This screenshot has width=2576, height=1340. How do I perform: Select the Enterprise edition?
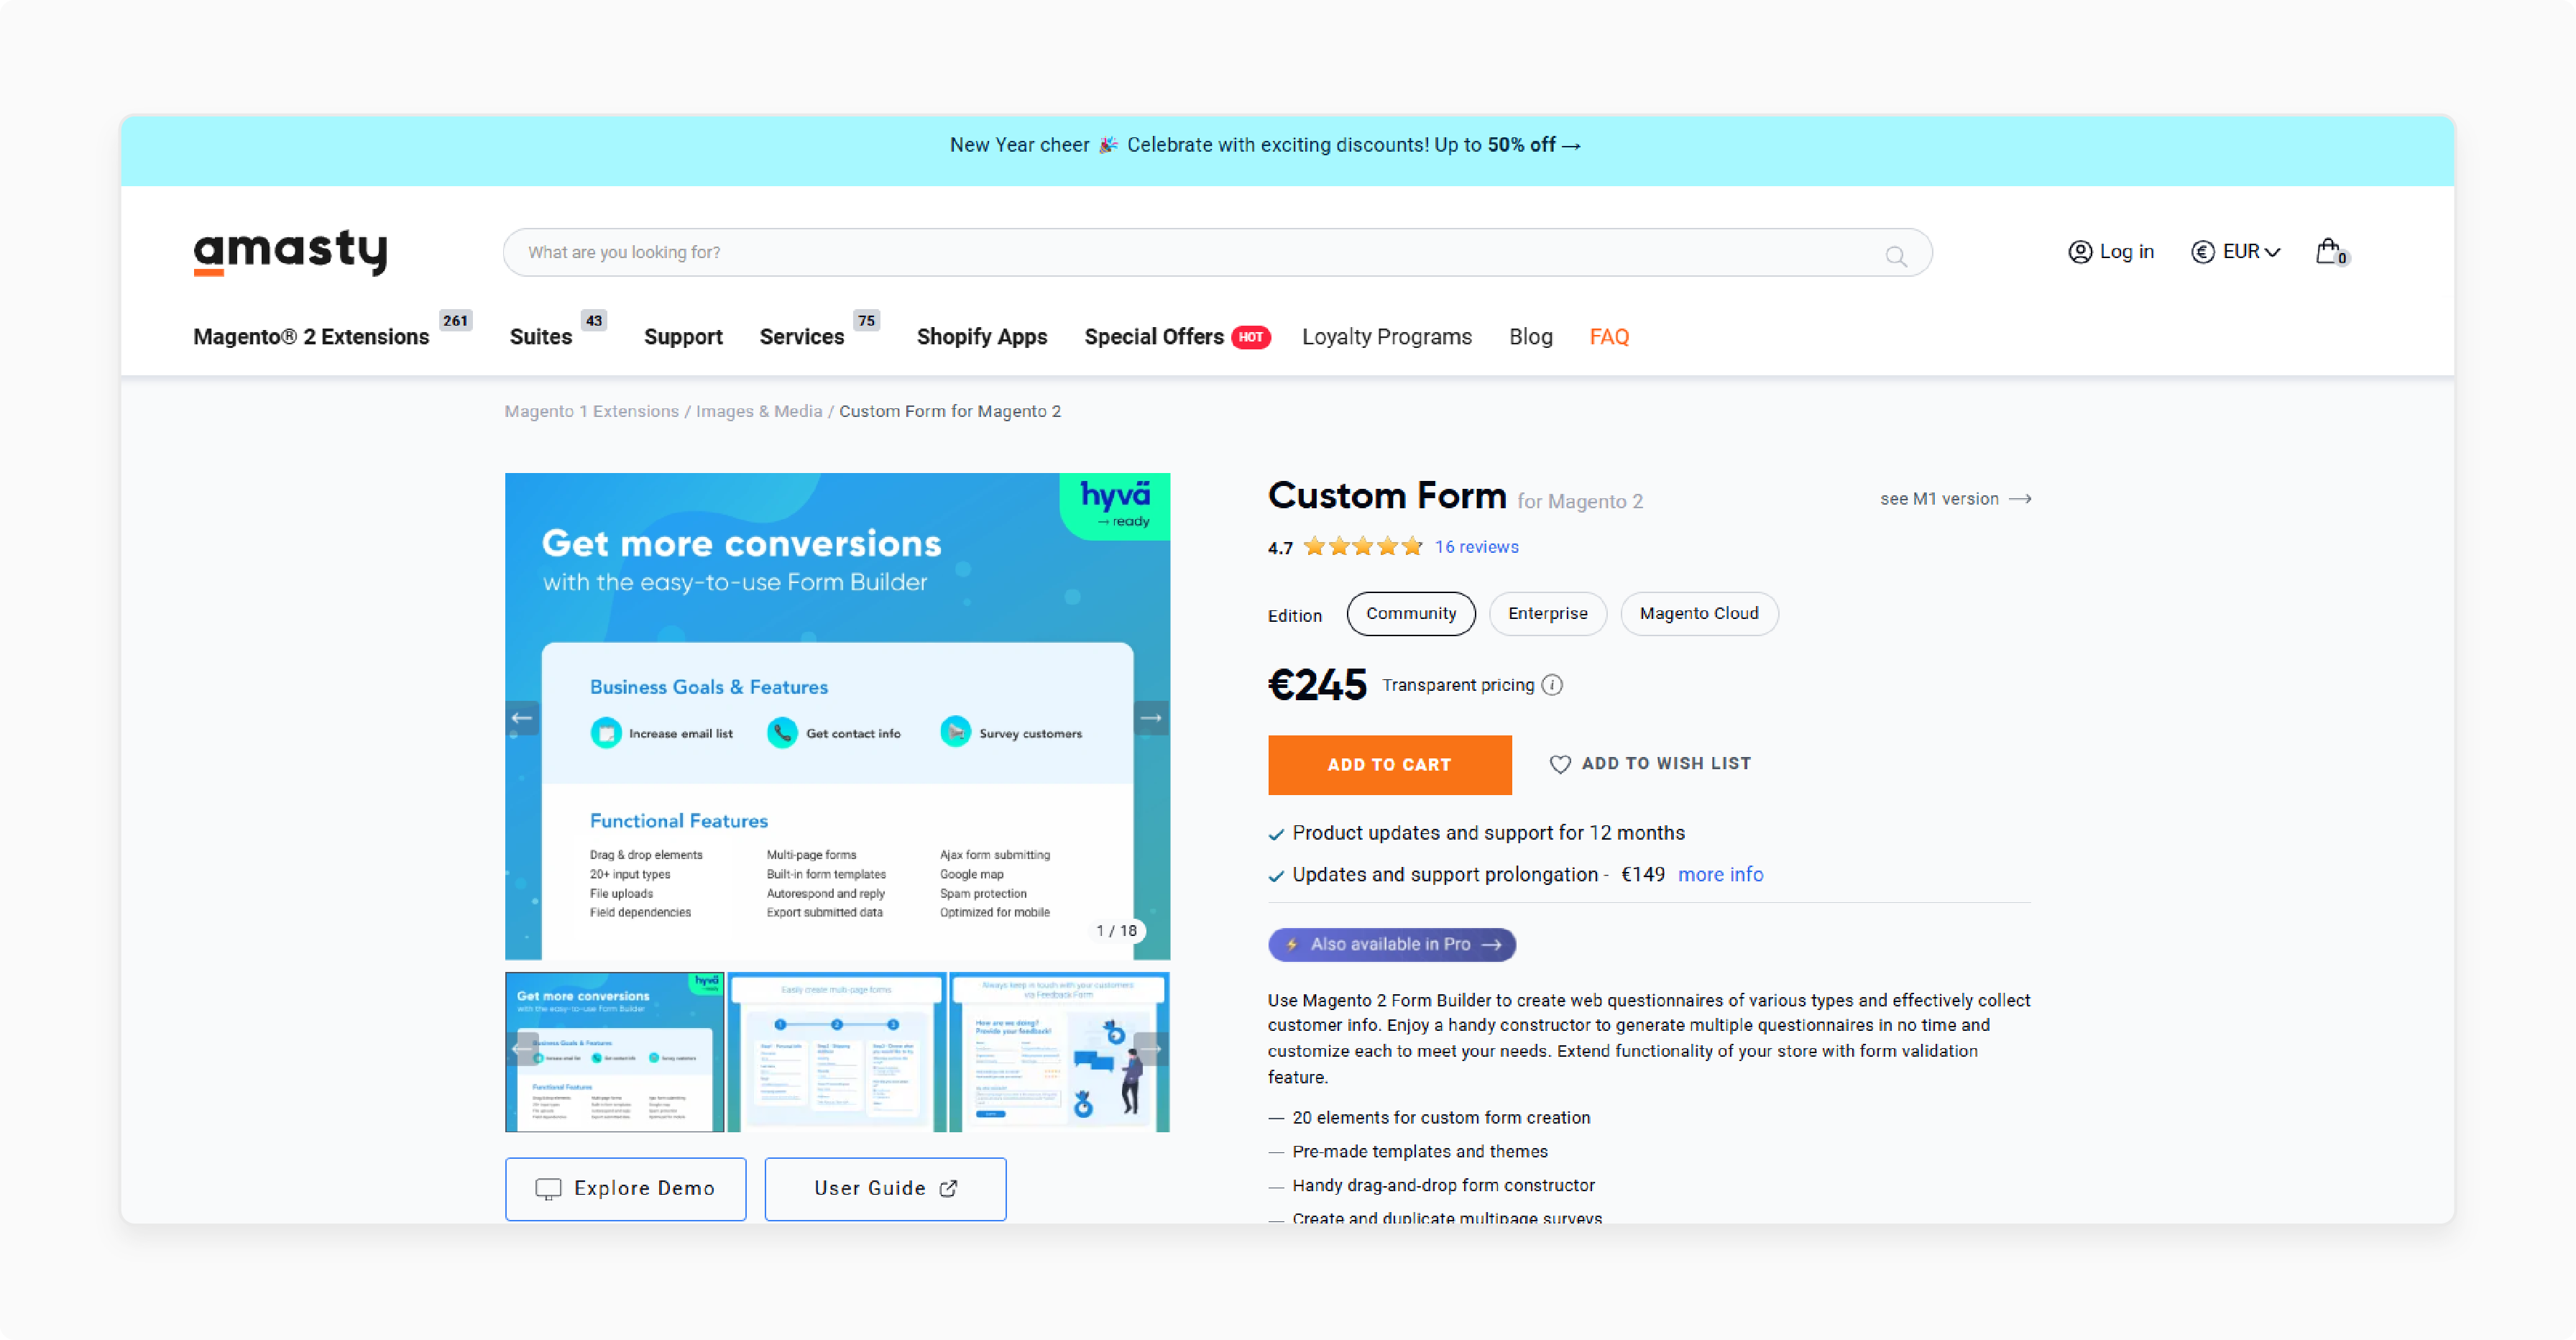(x=1548, y=614)
